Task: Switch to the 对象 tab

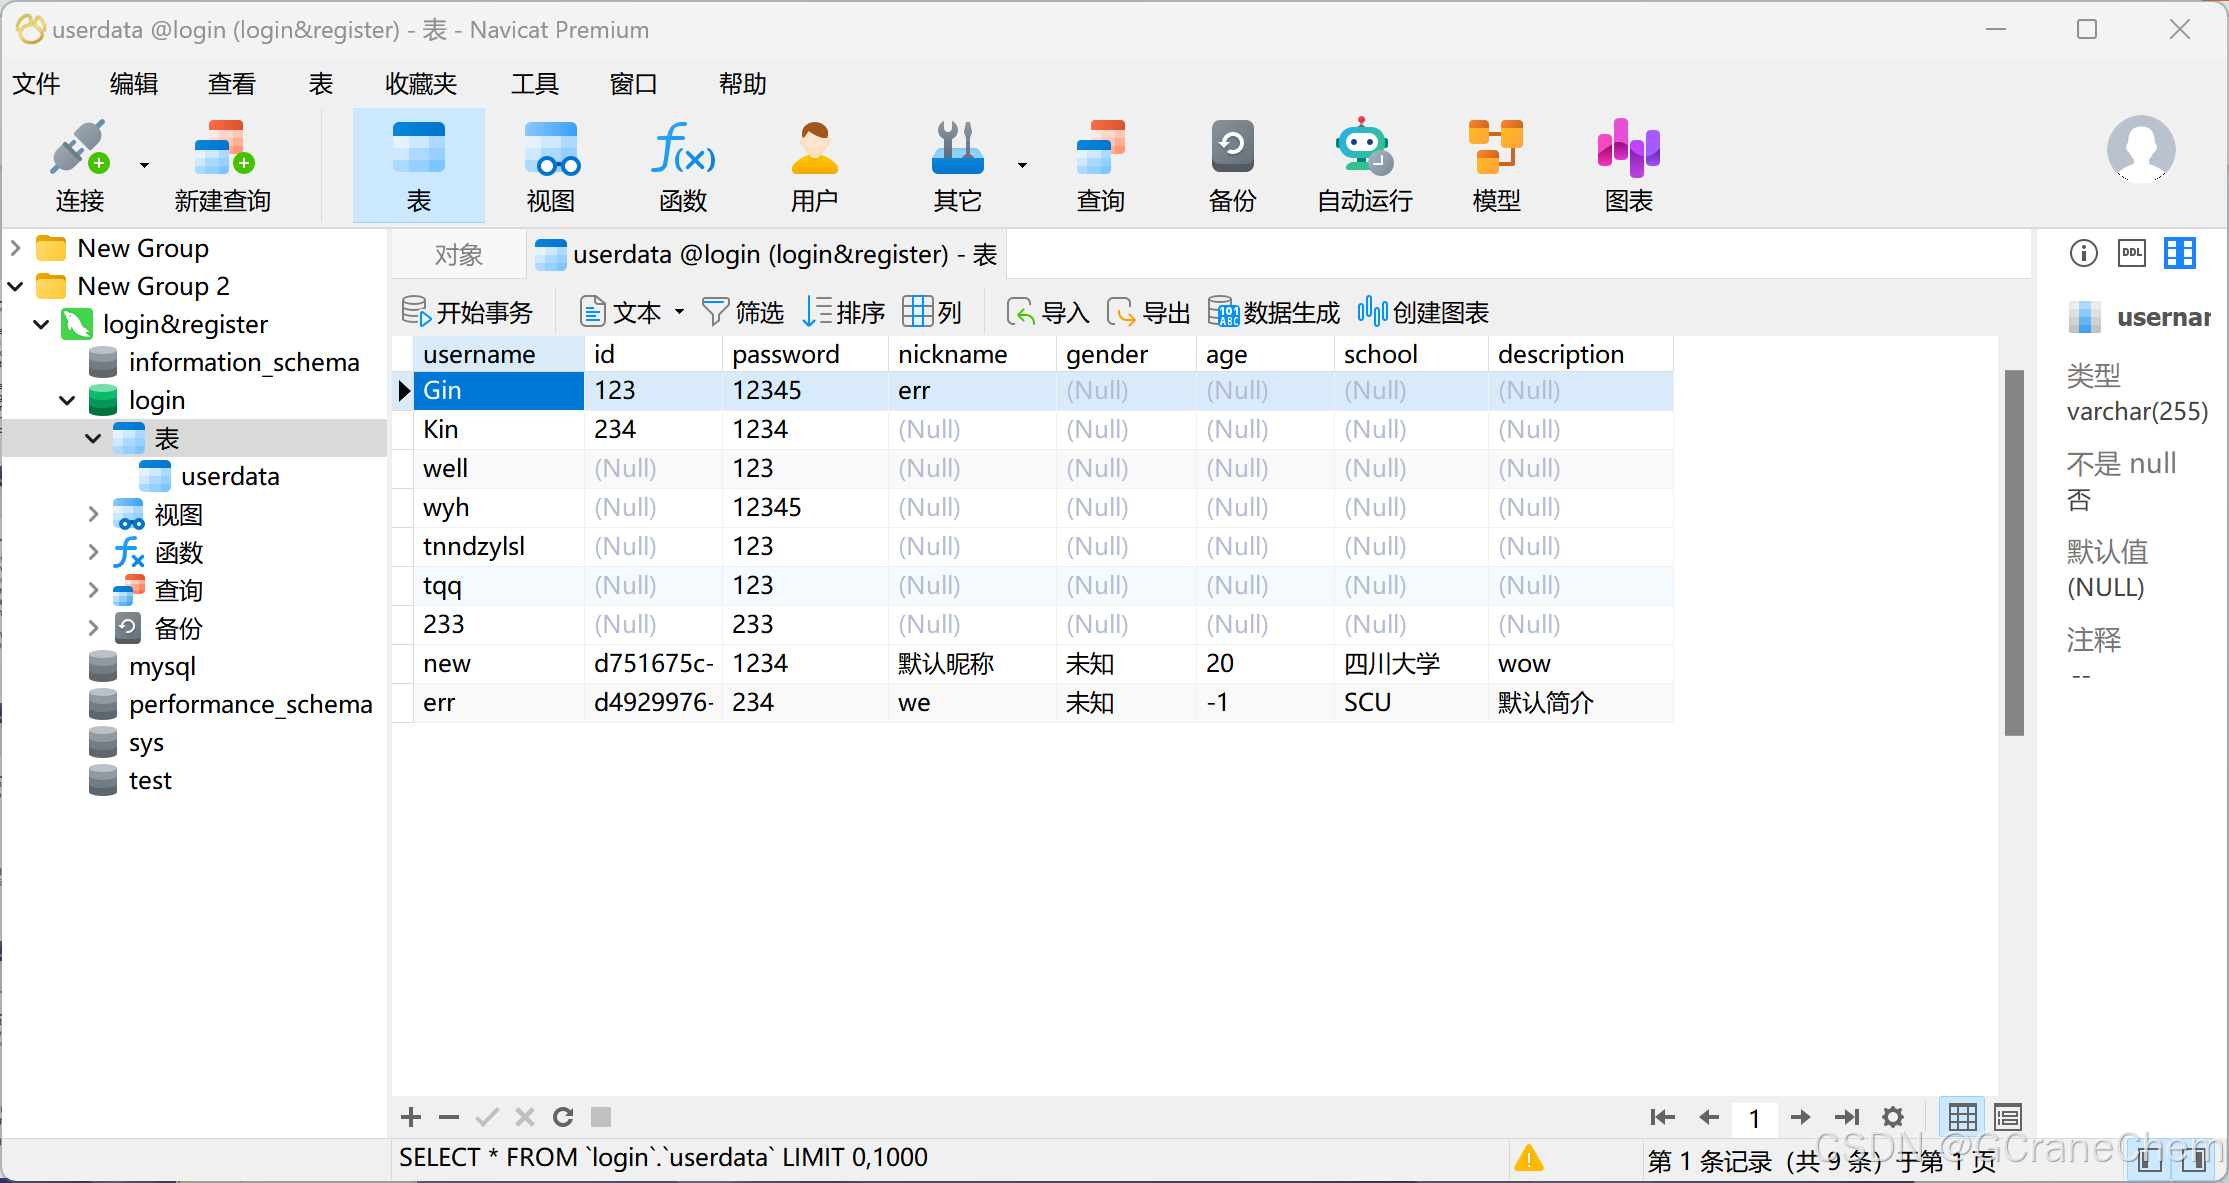Action: pos(459,255)
